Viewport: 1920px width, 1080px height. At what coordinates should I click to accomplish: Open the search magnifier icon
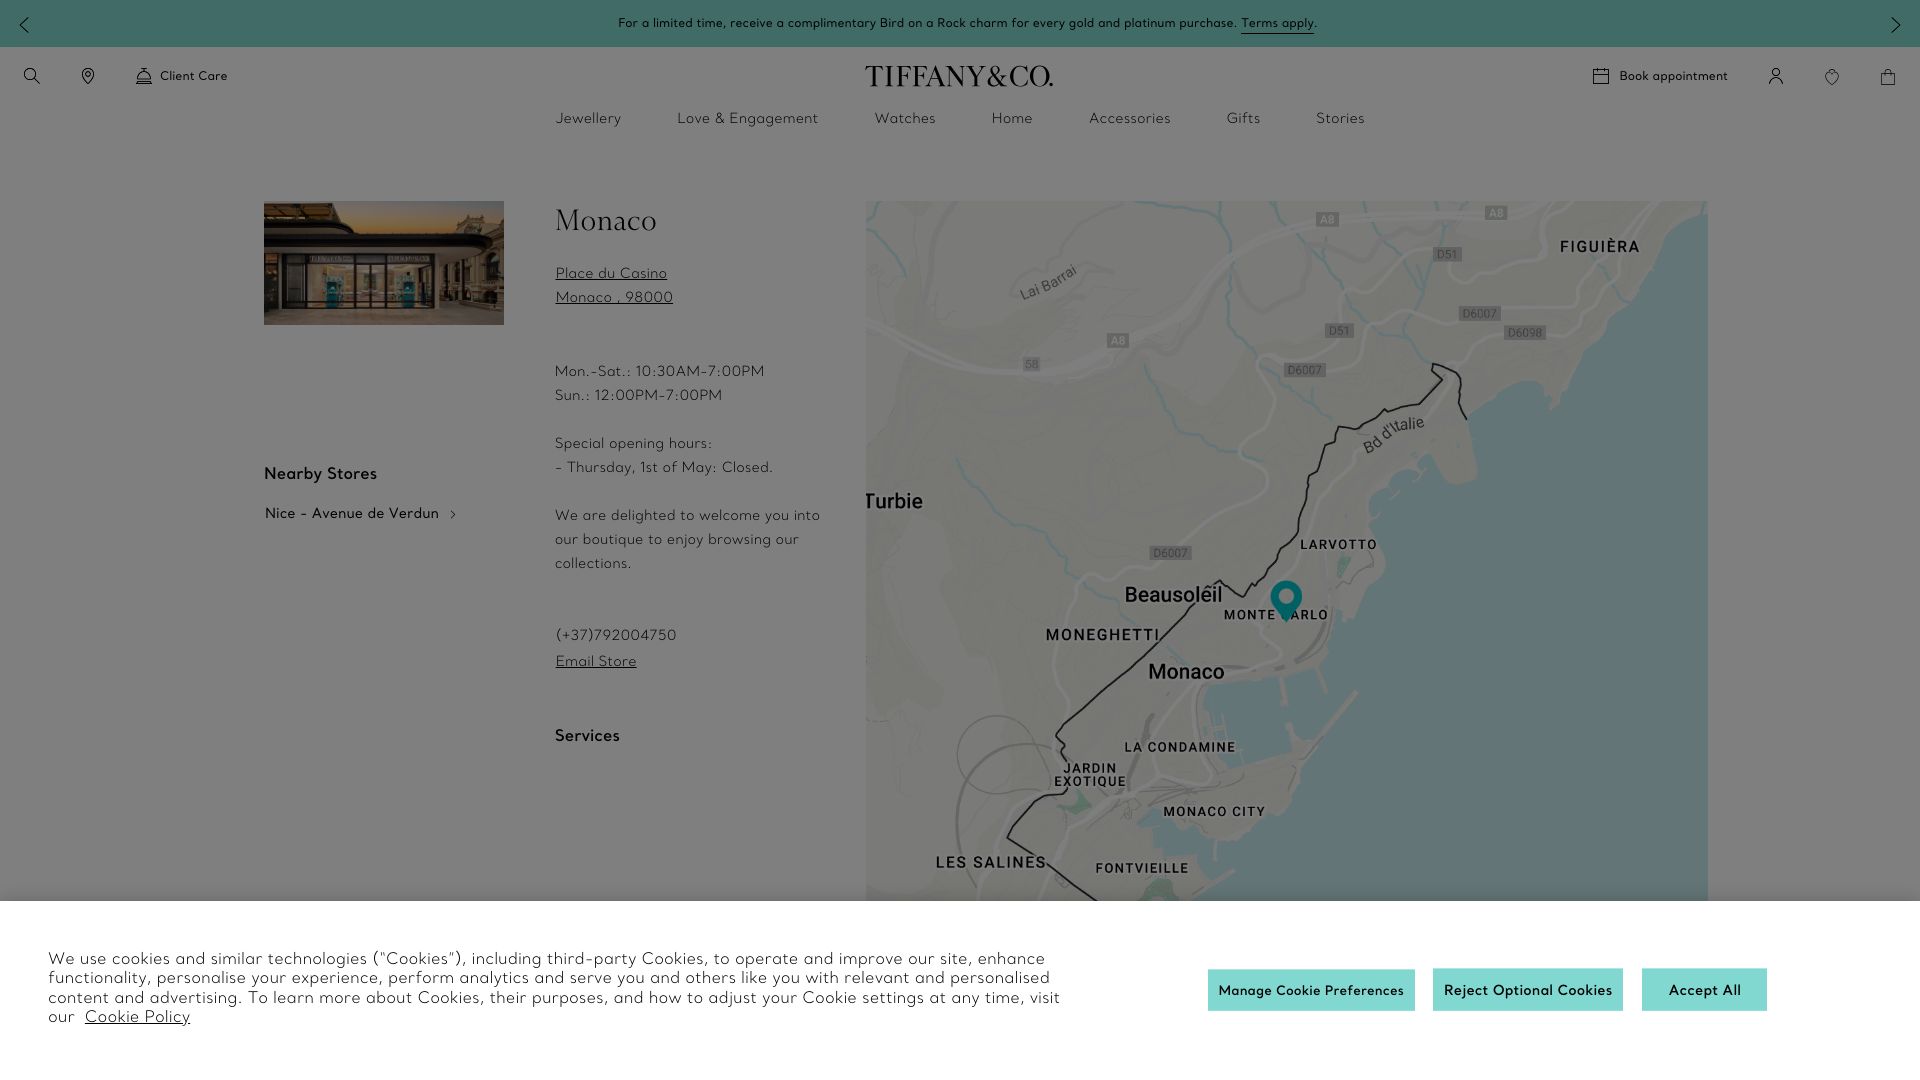pos(32,76)
